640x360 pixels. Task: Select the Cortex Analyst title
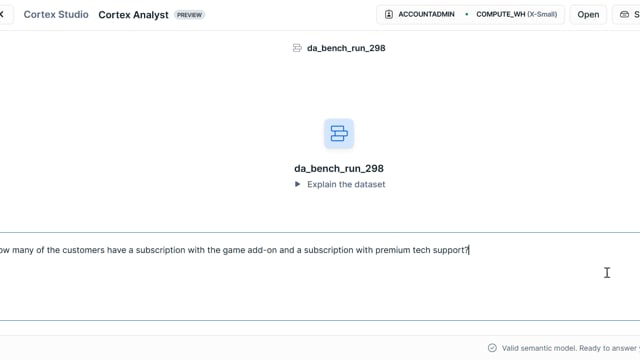(133, 15)
